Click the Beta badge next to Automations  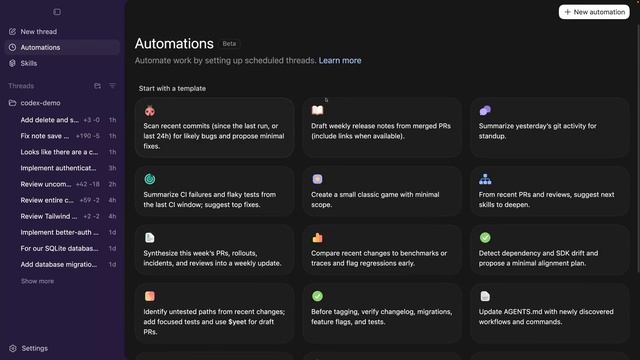[x=229, y=44]
